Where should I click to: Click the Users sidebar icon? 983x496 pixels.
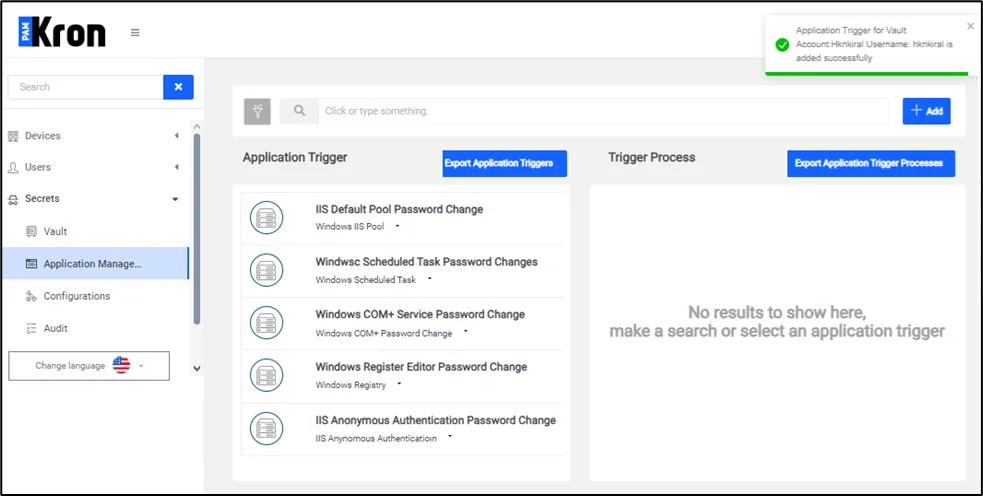13,167
